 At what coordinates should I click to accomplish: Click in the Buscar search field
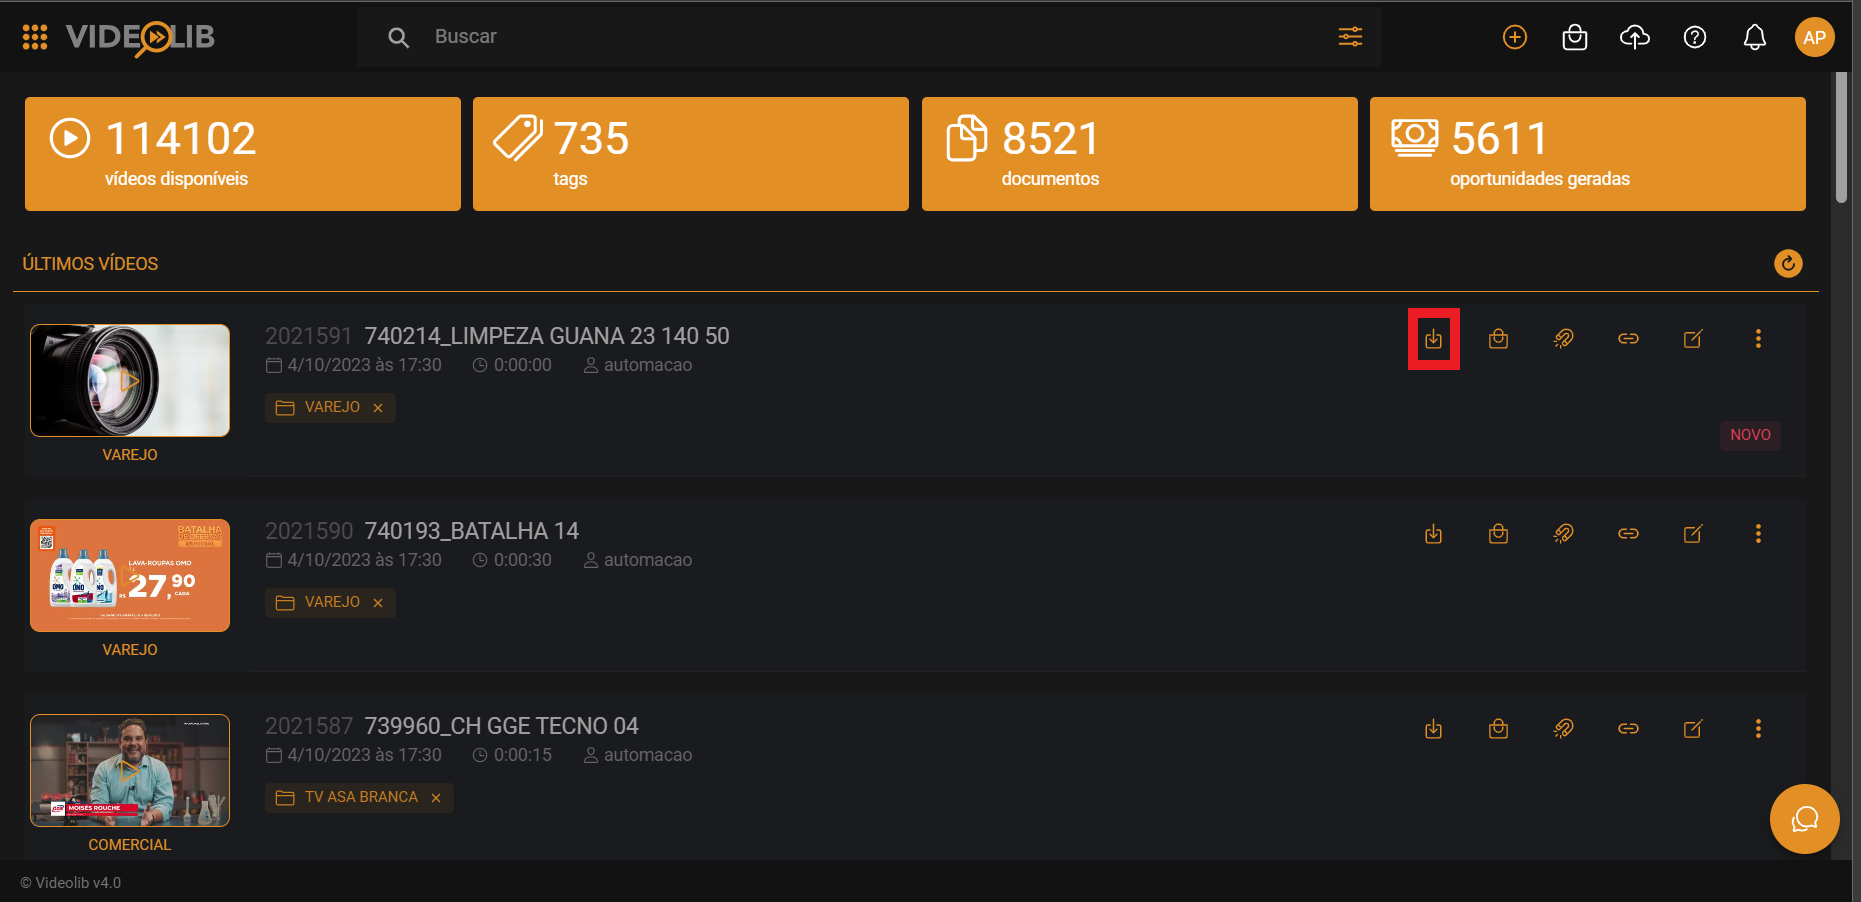point(870,37)
